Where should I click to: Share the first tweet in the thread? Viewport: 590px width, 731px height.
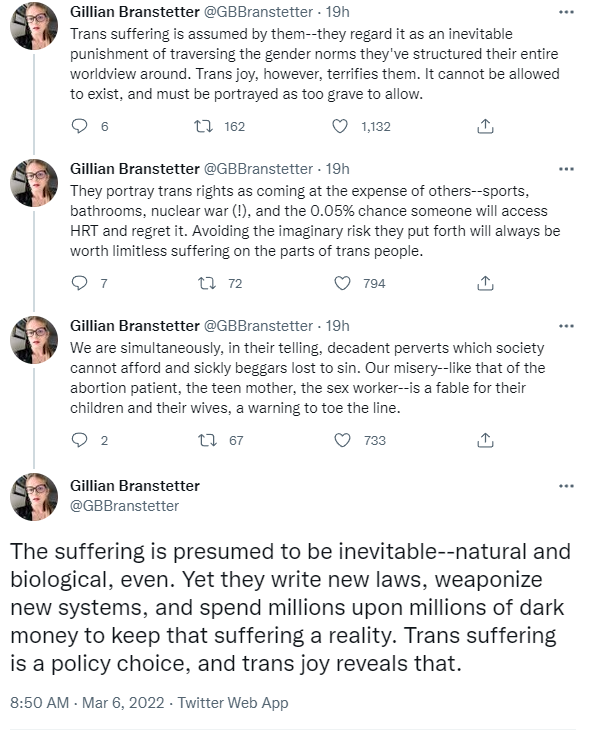coord(485,126)
